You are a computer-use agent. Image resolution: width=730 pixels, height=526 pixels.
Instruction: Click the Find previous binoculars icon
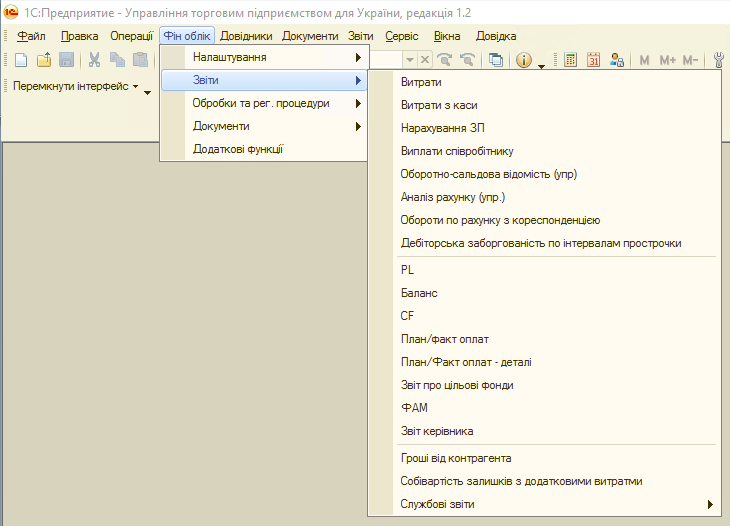point(467,60)
